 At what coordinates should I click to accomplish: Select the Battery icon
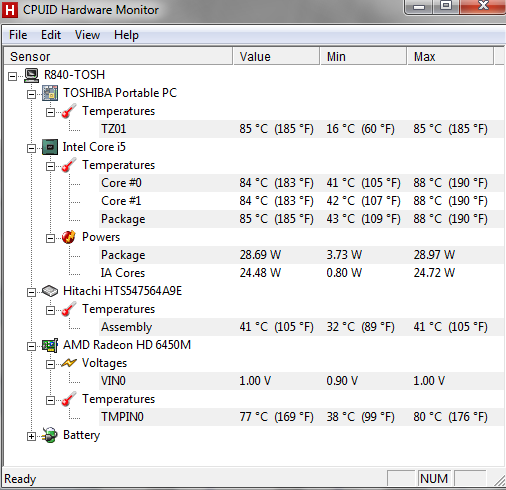(x=50, y=435)
